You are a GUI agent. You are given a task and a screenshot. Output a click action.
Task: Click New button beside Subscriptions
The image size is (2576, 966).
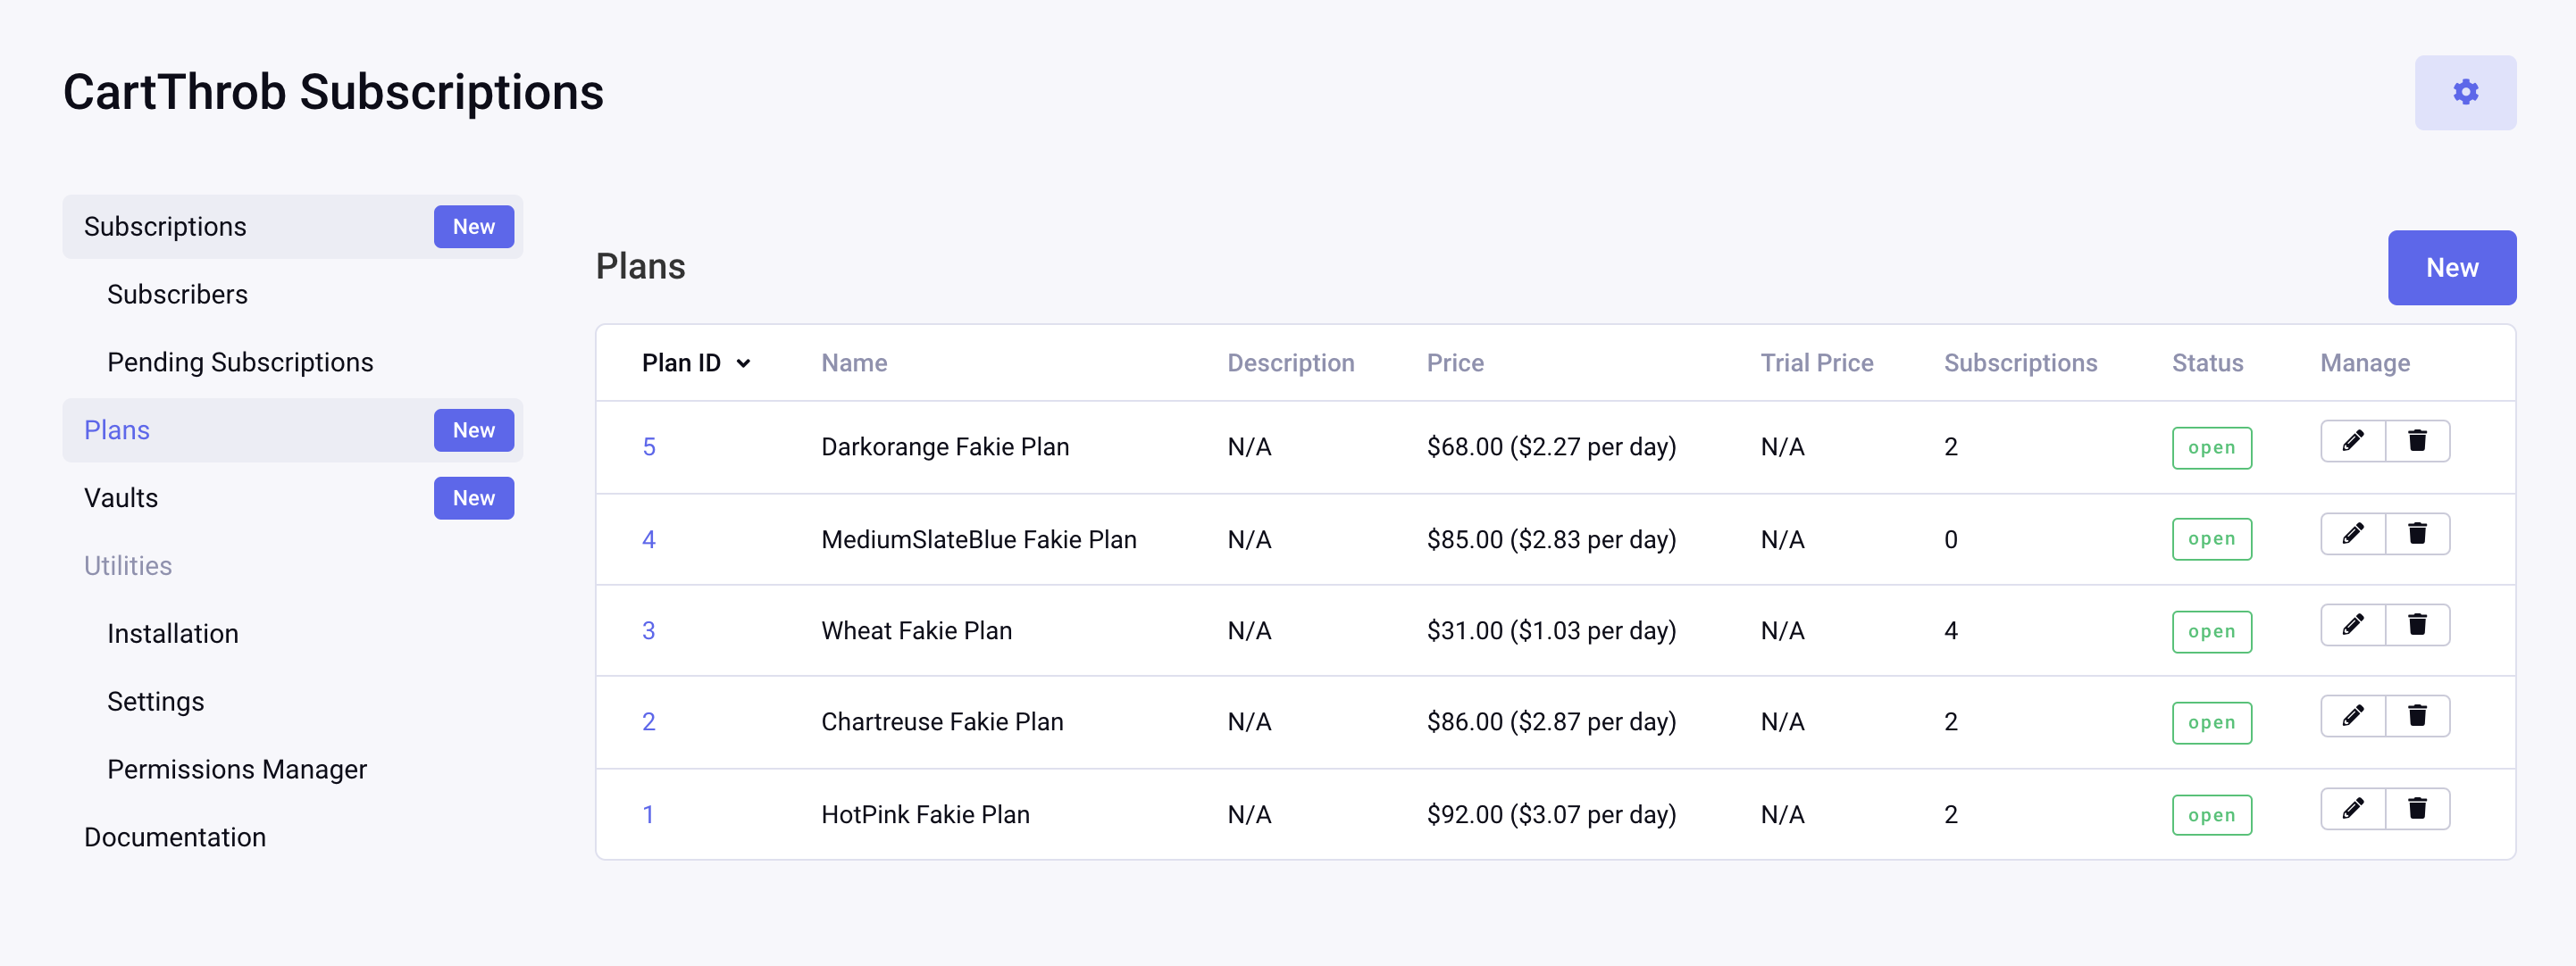point(474,227)
